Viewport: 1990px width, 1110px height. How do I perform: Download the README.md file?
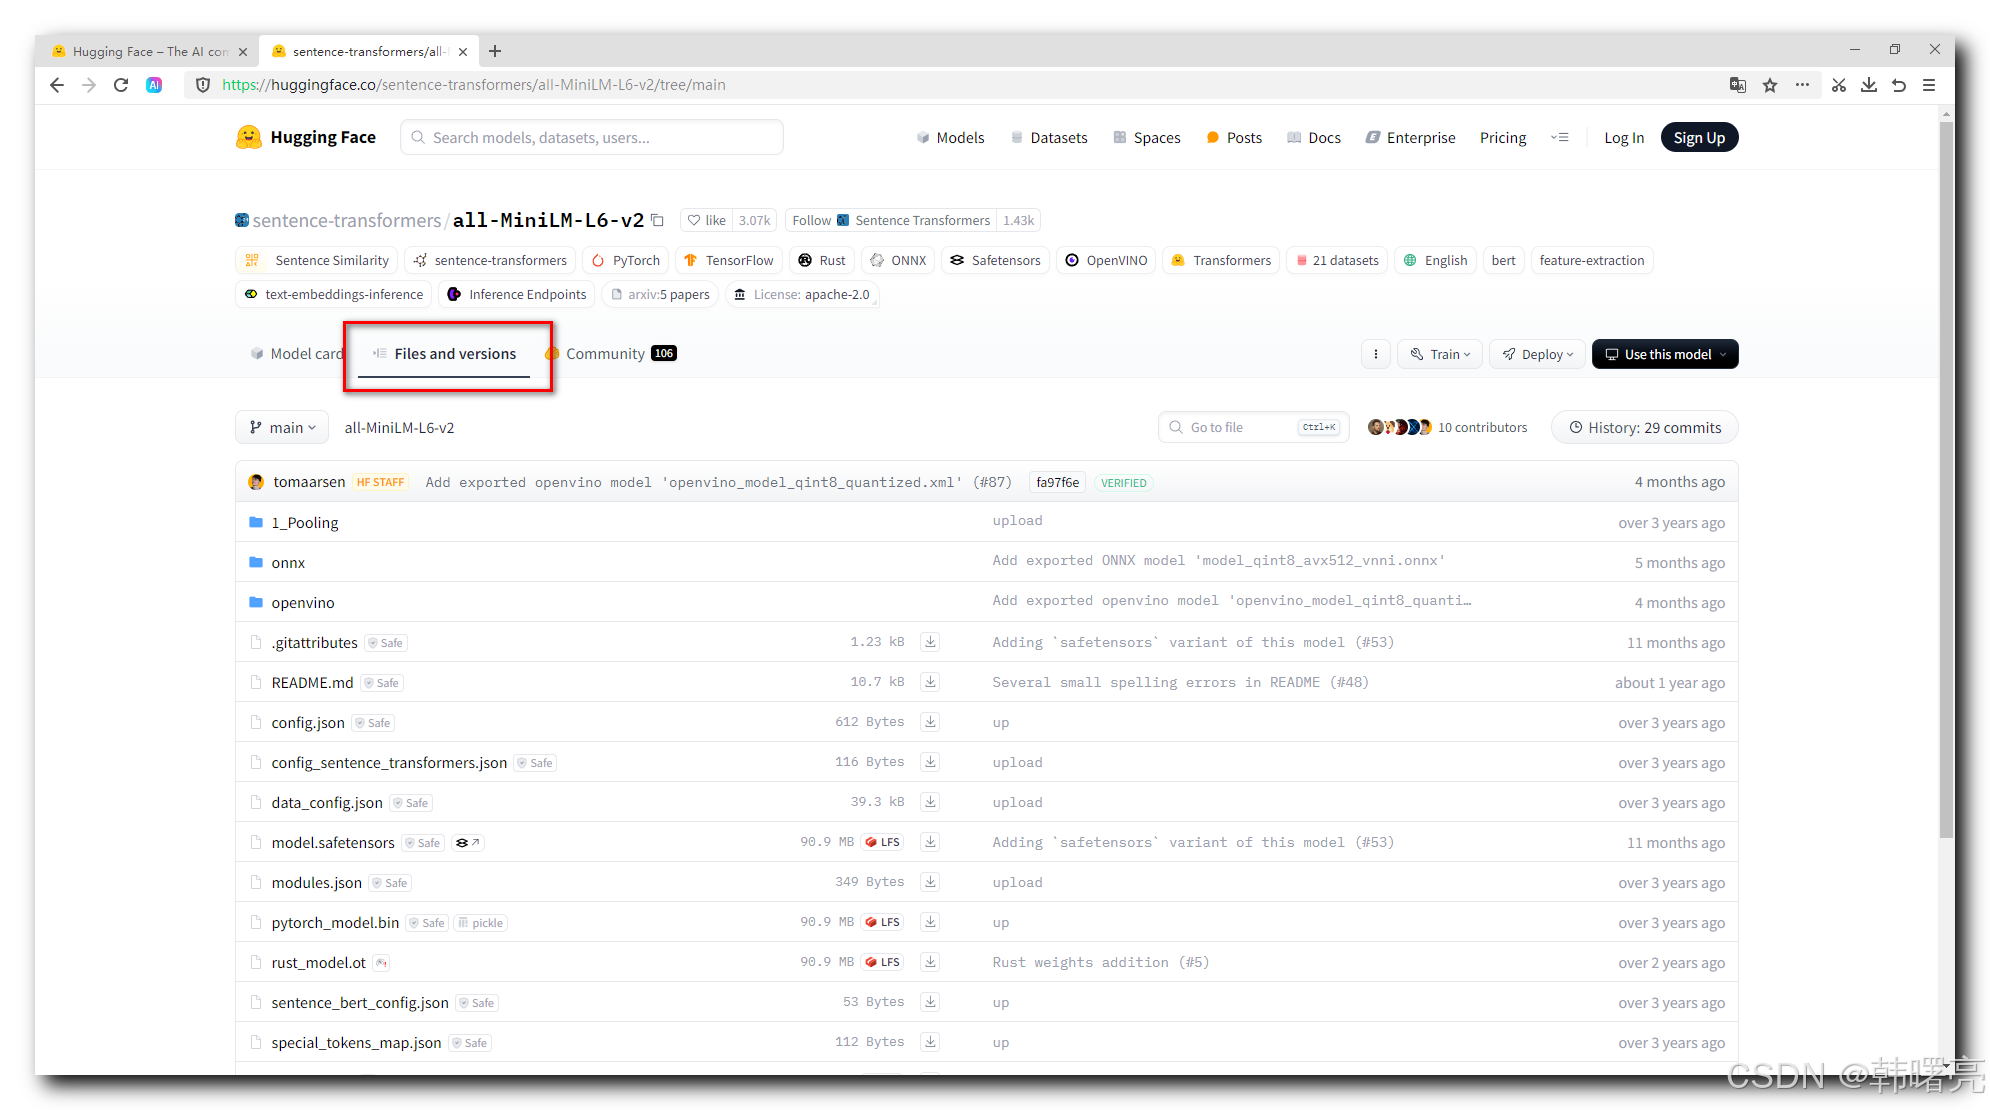930,682
